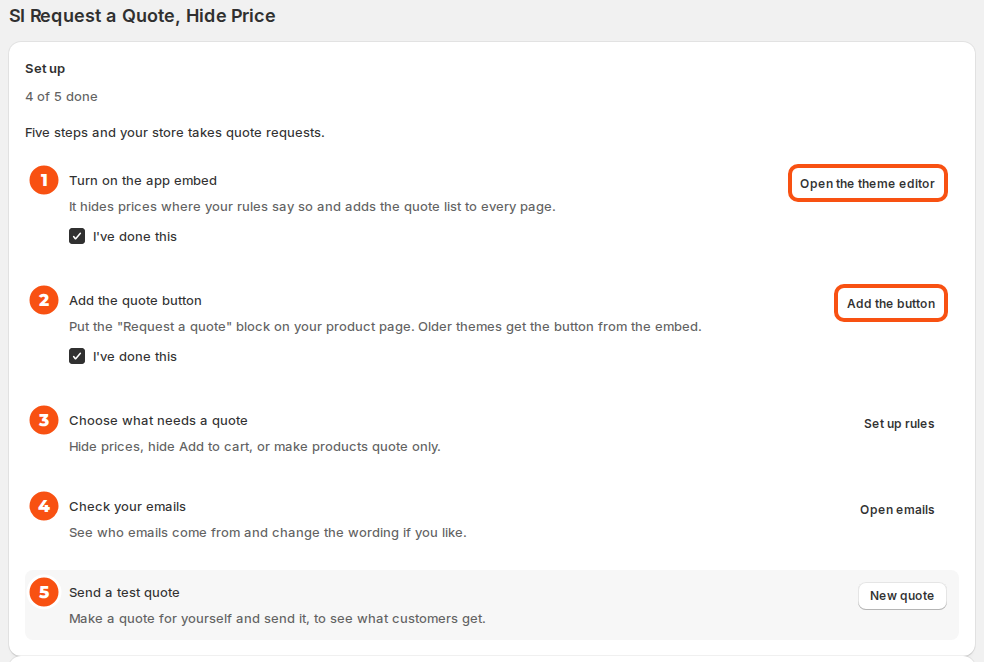984x662 pixels.
Task: Select the step 4 number badge
Action: point(44,506)
